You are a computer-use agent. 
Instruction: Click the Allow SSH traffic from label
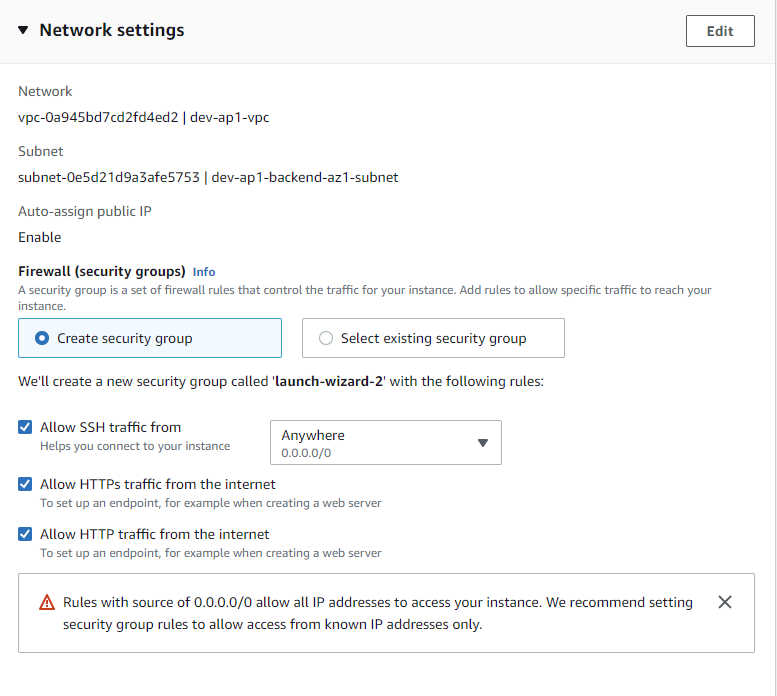(x=111, y=427)
